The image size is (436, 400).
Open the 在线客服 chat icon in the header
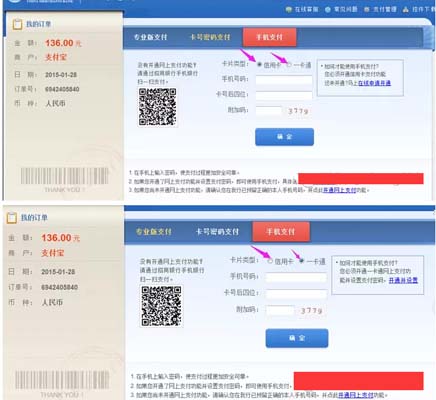click(289, 9)
